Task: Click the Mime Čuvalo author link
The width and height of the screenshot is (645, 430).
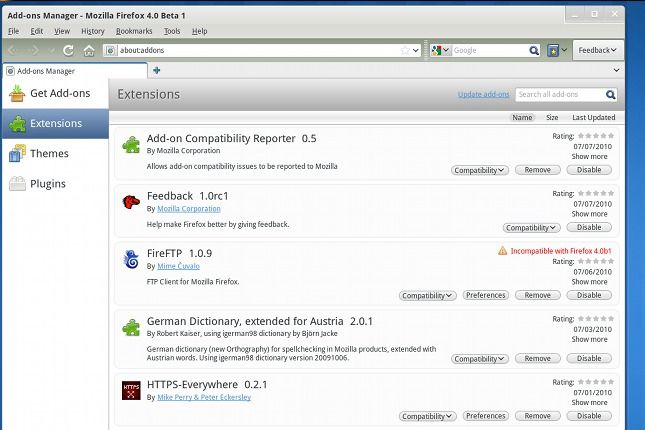Action: click(179, 266)
